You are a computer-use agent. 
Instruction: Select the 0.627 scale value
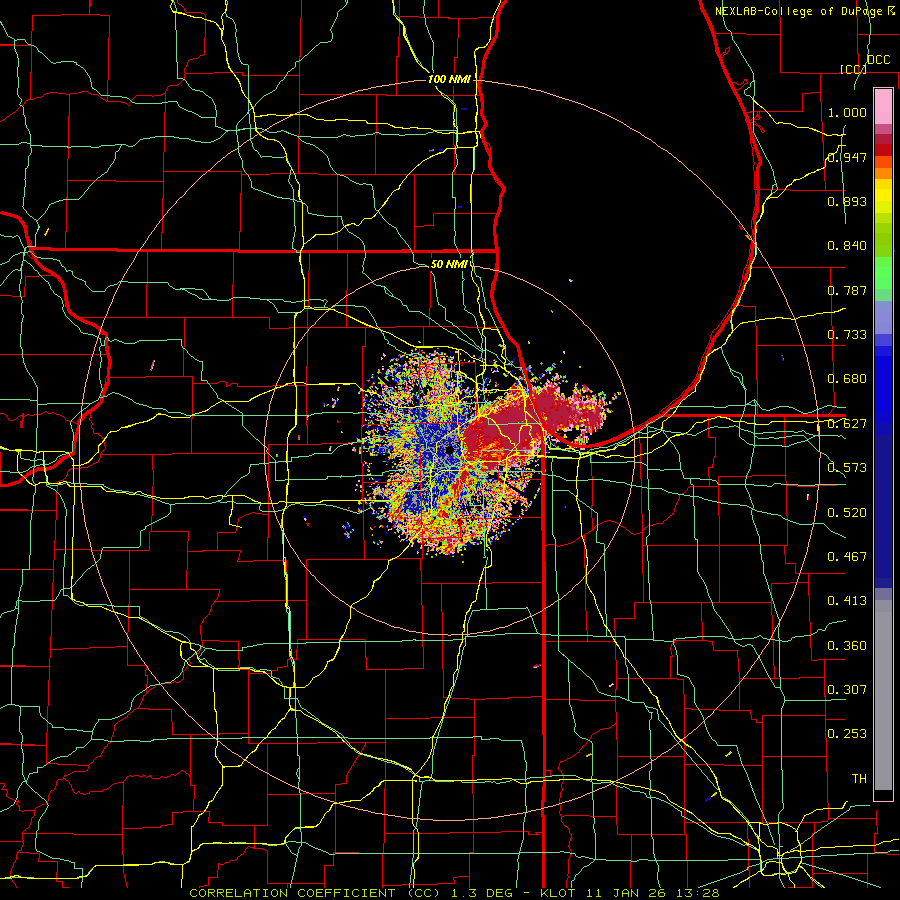tap(847, 424)
